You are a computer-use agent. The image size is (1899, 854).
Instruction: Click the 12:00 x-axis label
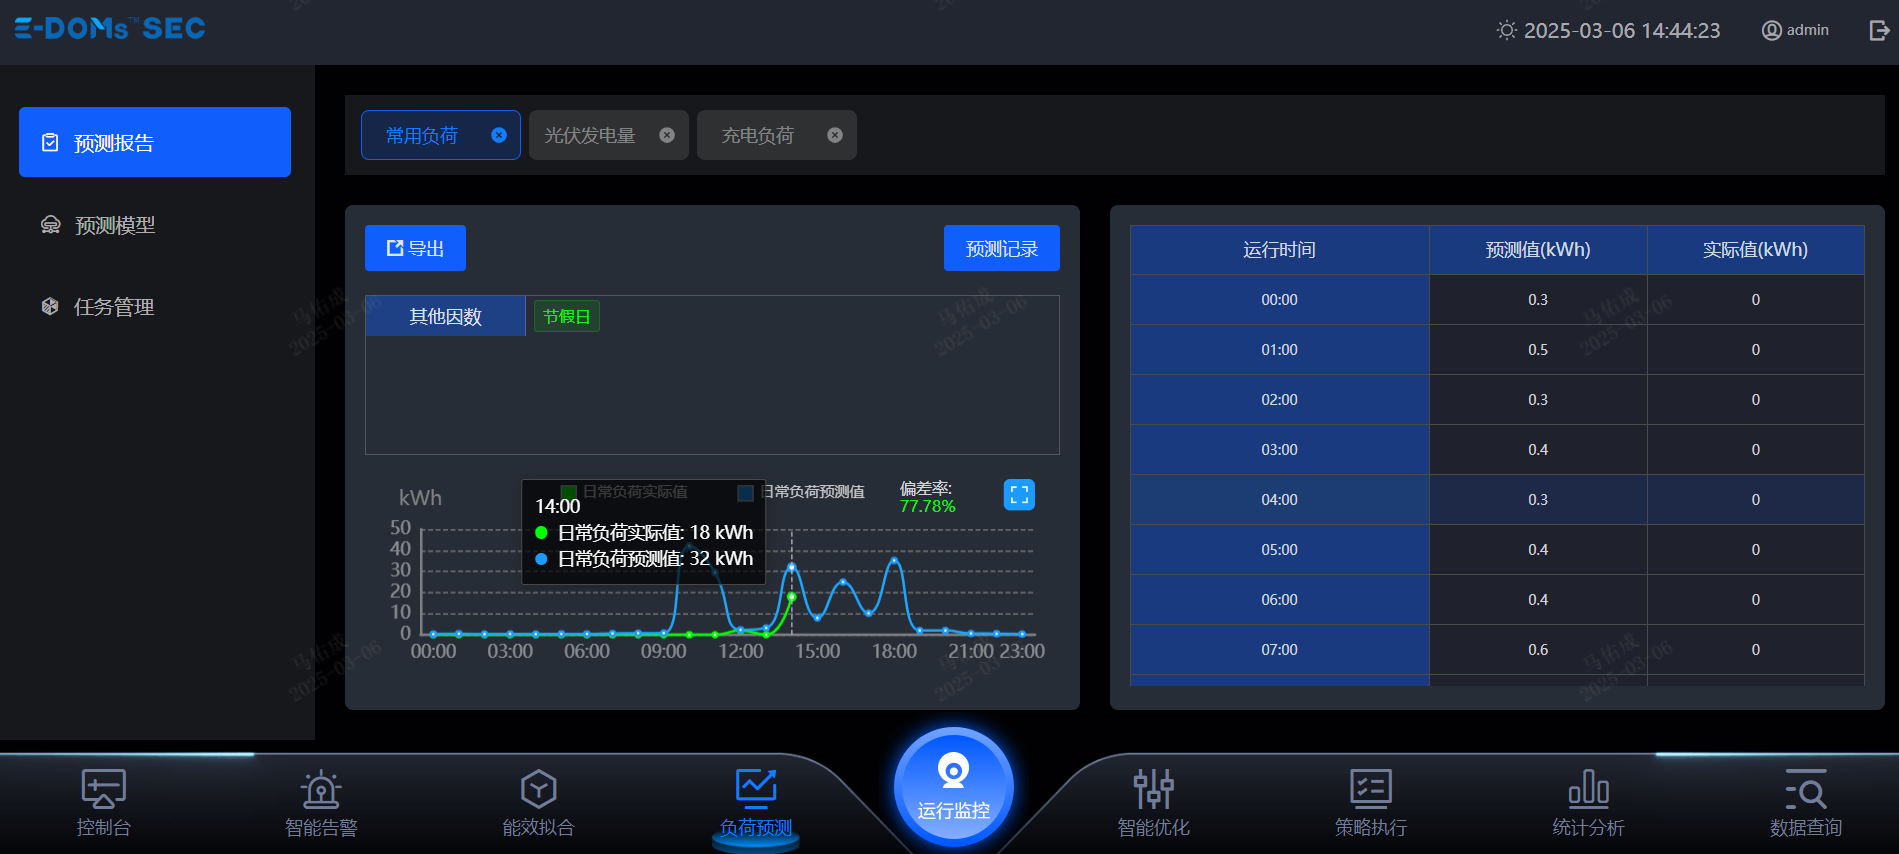coord(741,651)
